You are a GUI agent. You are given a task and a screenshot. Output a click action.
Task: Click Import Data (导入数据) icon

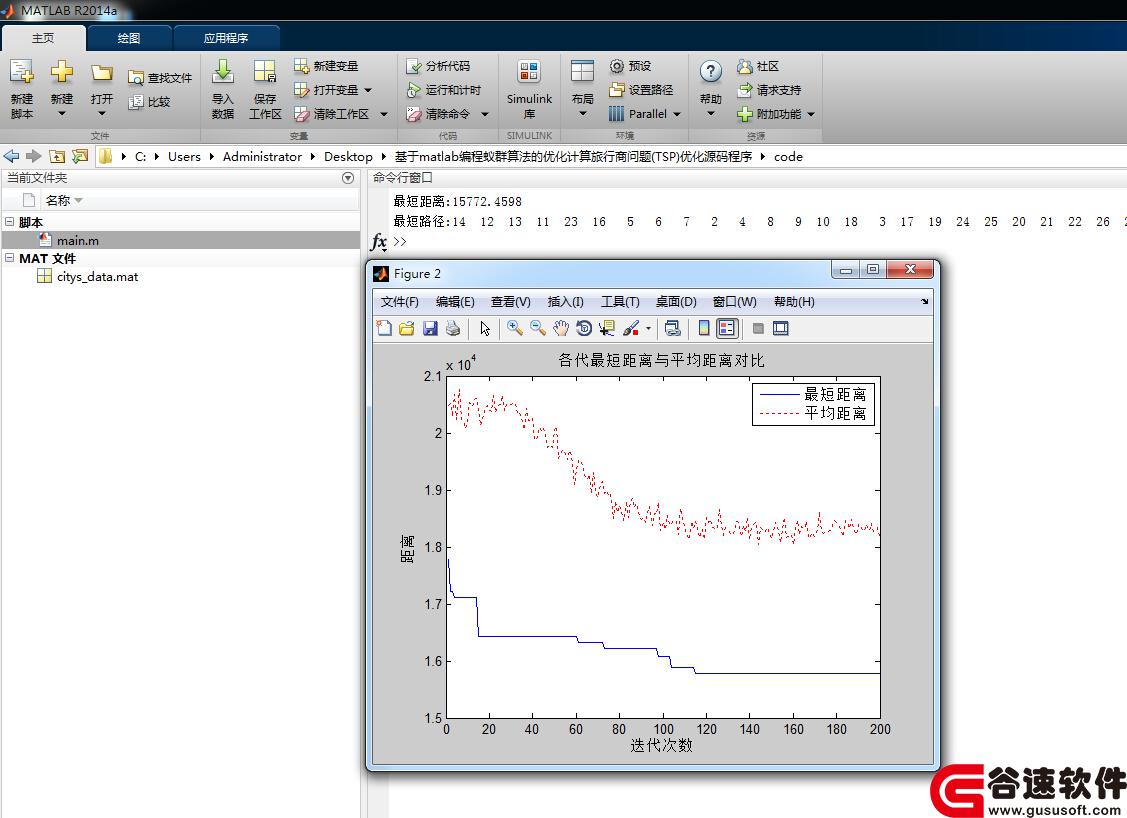pos(223,72)
